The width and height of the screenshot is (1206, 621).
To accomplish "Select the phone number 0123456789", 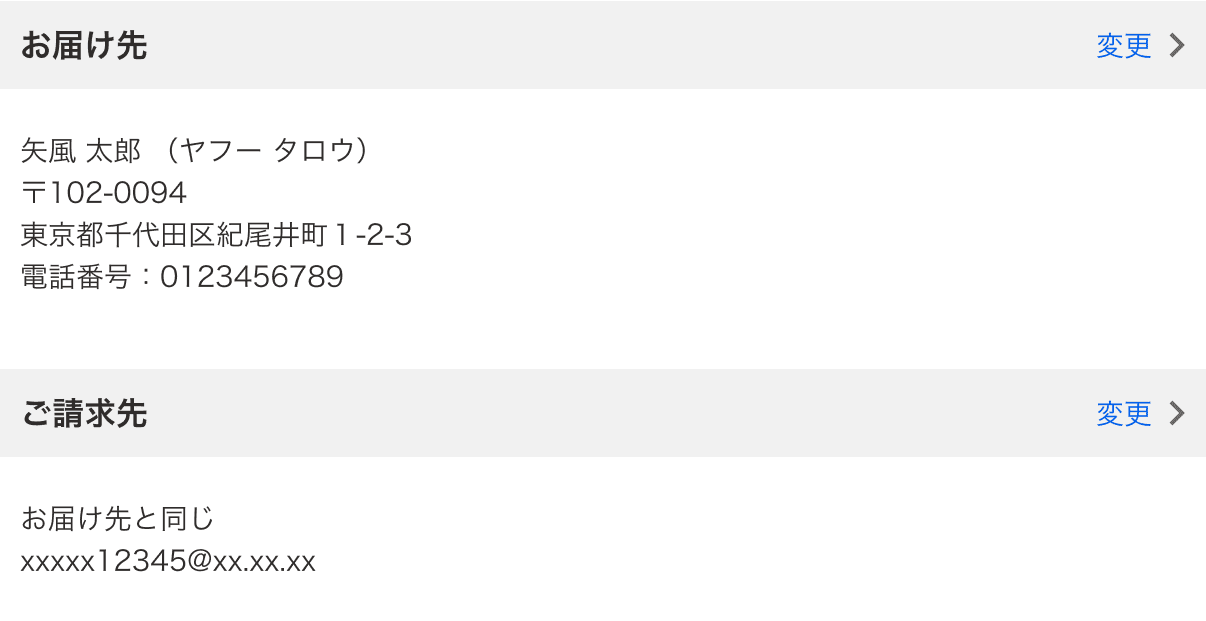I will point(252,277).
